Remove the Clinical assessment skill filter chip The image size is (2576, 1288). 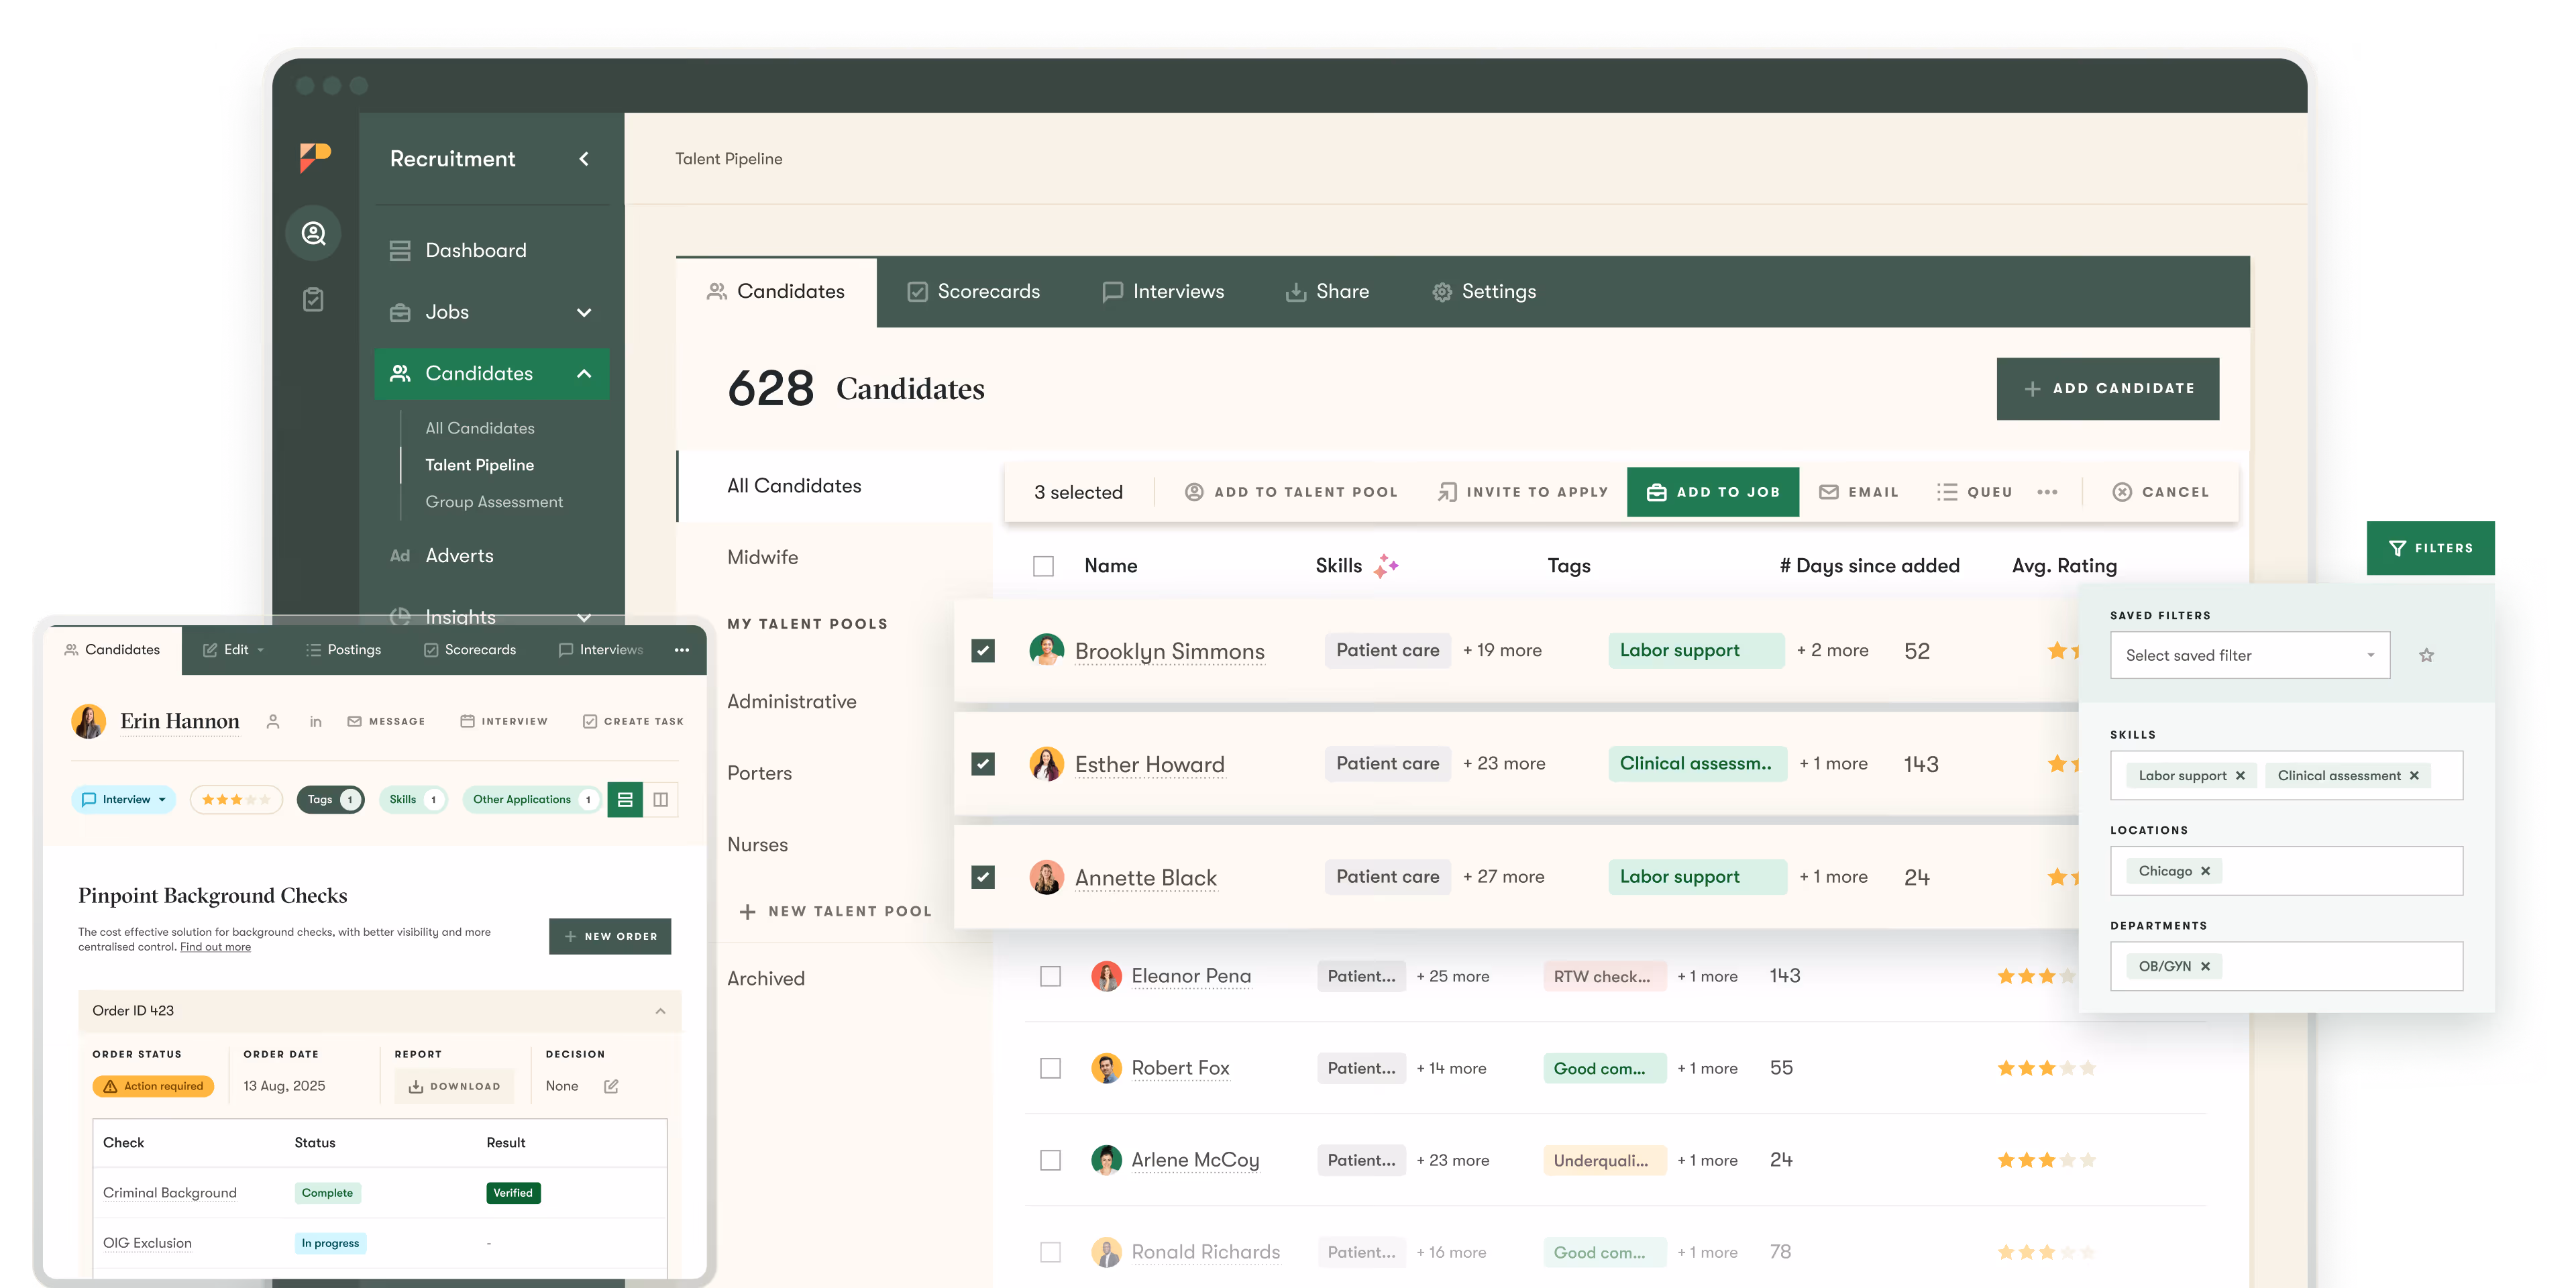2414,776
